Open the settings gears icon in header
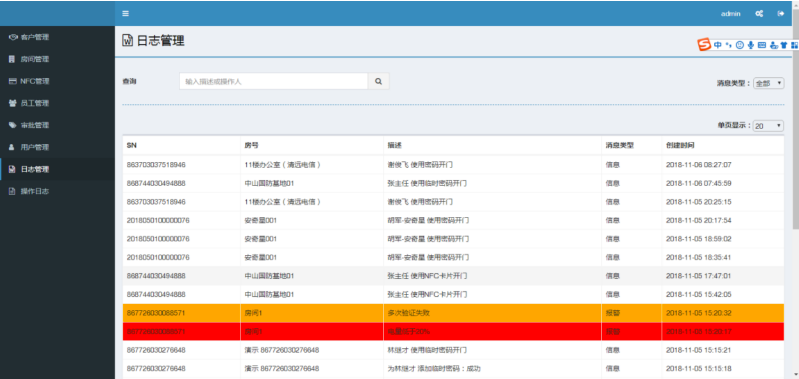 point(759,14)
